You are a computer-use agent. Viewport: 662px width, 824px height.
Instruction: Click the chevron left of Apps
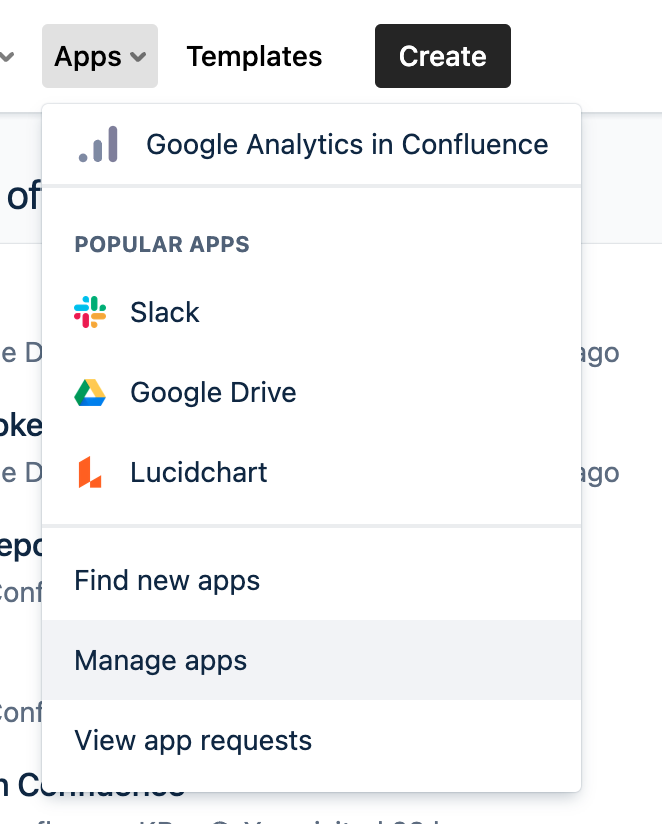[6, 57]
